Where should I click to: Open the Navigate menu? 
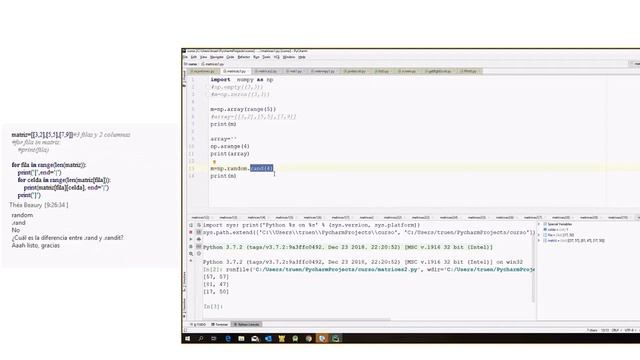point(216,57)
